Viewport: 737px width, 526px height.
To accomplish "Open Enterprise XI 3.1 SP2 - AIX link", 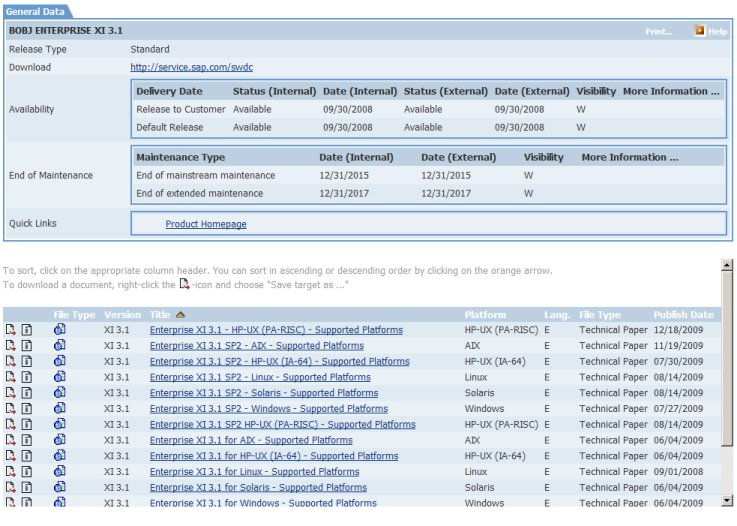I will (x=257, y=345).
